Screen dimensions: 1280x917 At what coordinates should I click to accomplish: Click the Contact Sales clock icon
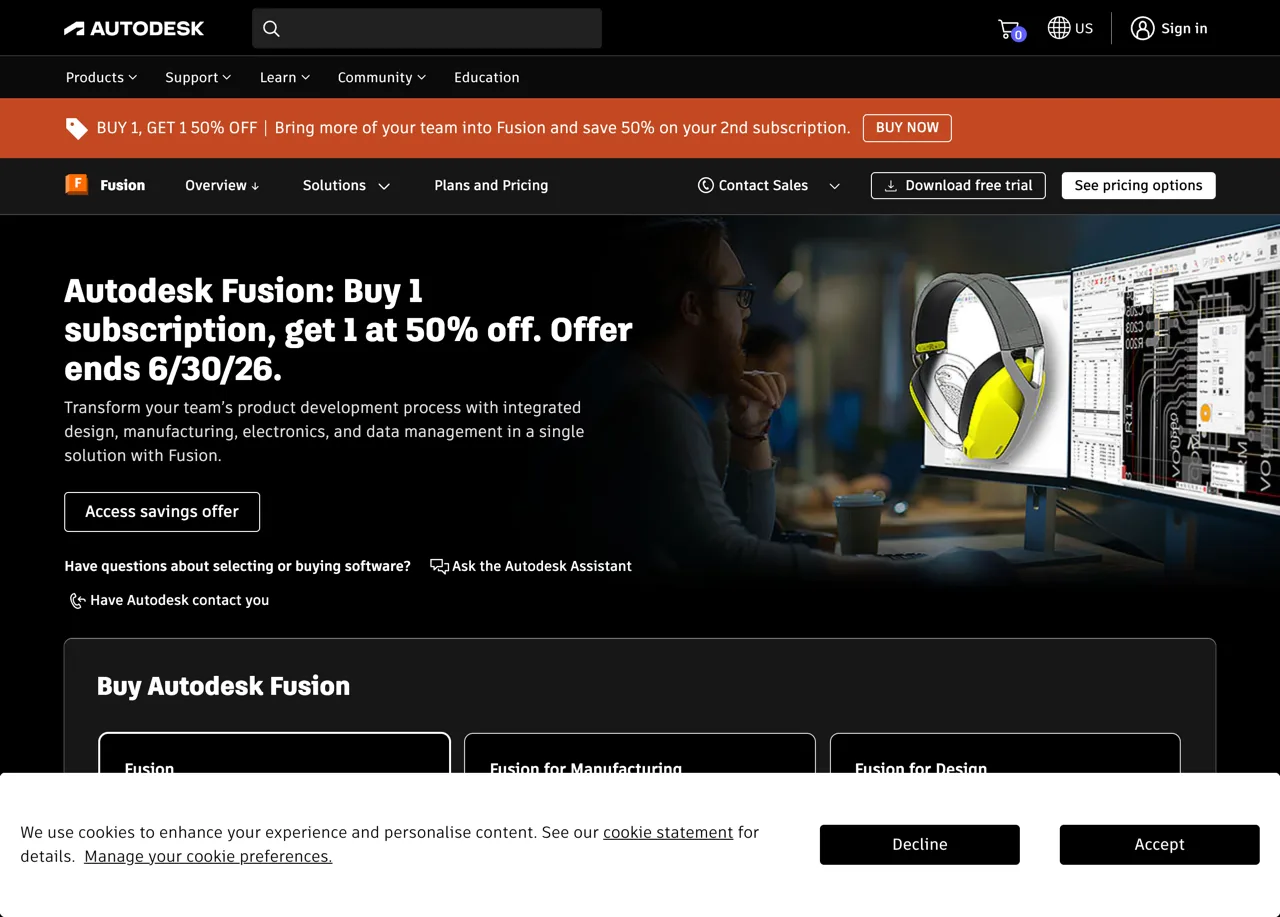click(x=706, y=185)
